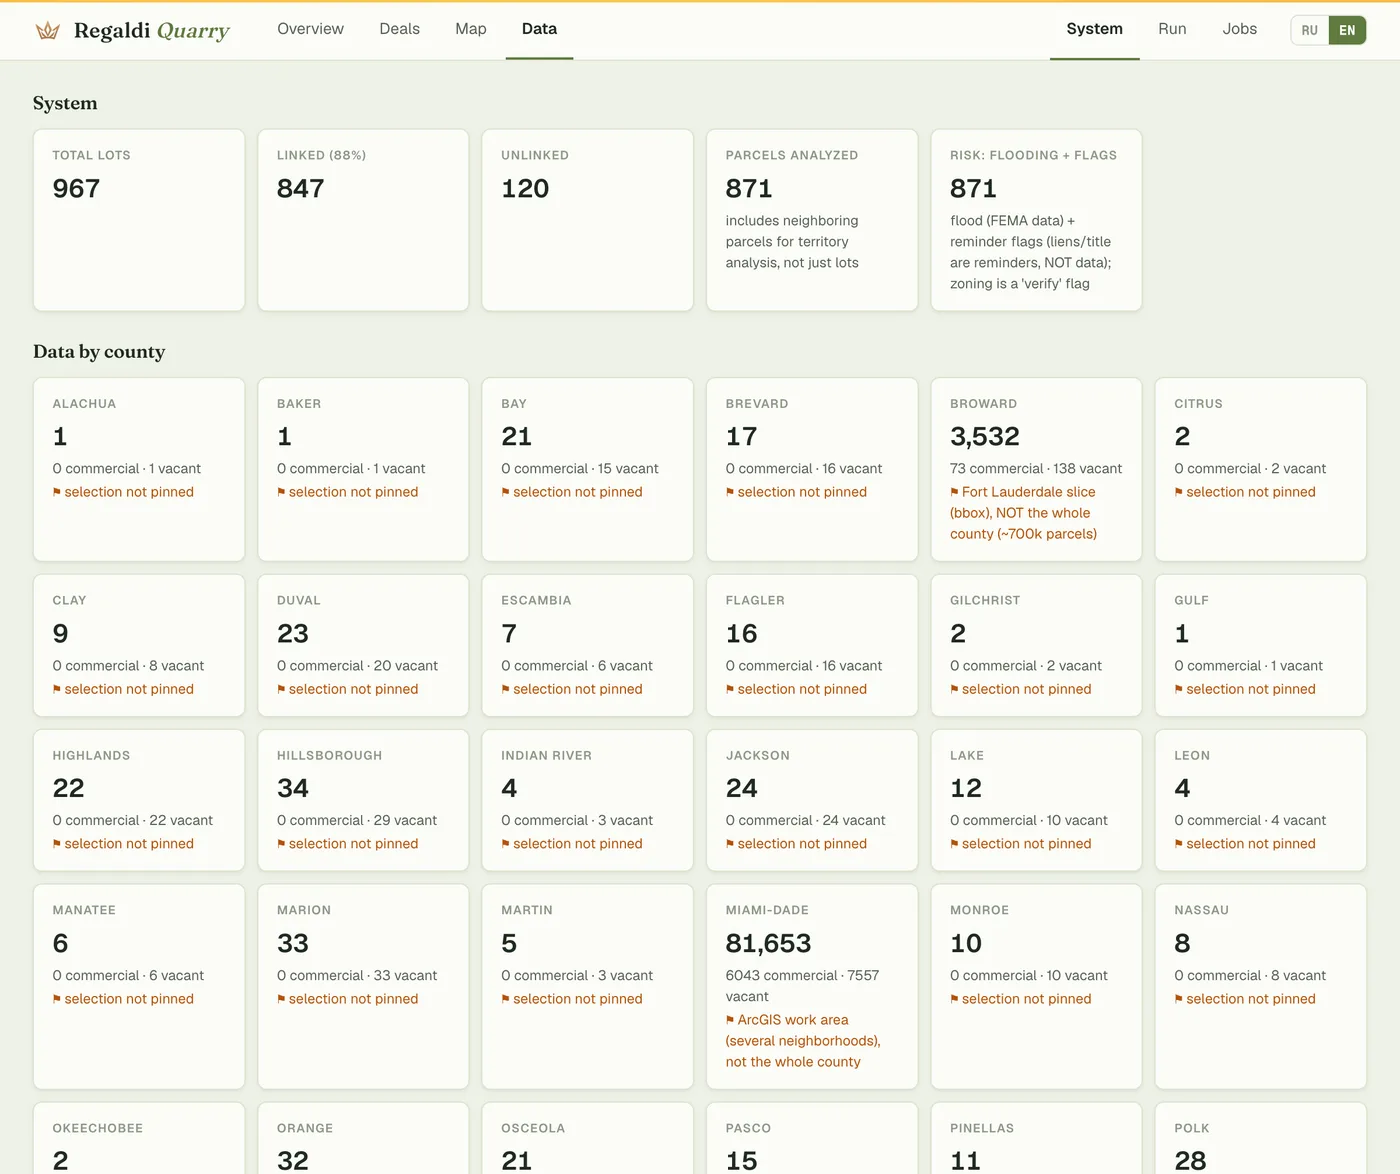Open the Run sub-tab
1400x1174 pixels.
tap(1172, 29)
